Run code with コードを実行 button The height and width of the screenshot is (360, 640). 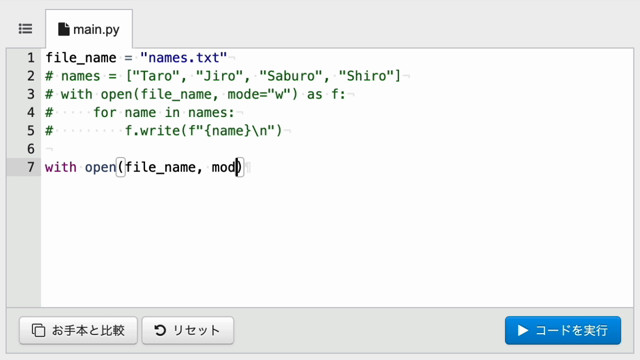(x=563, y=330)
